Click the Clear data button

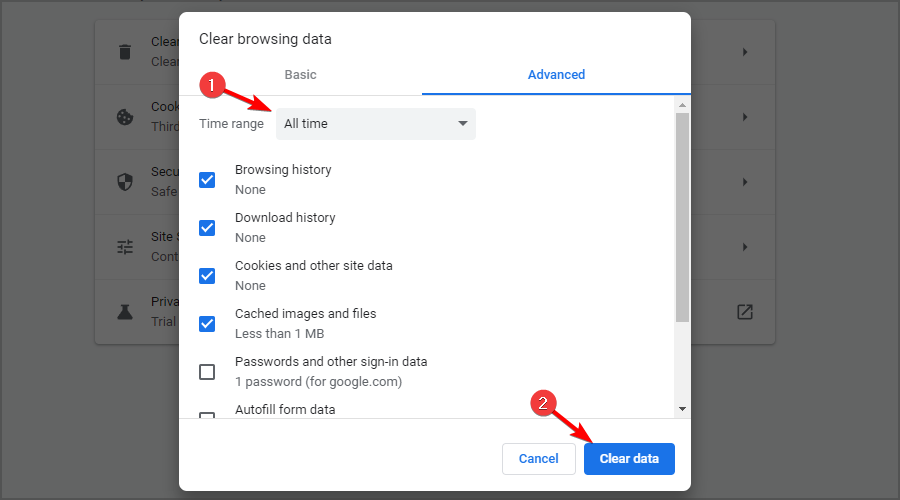629,459
